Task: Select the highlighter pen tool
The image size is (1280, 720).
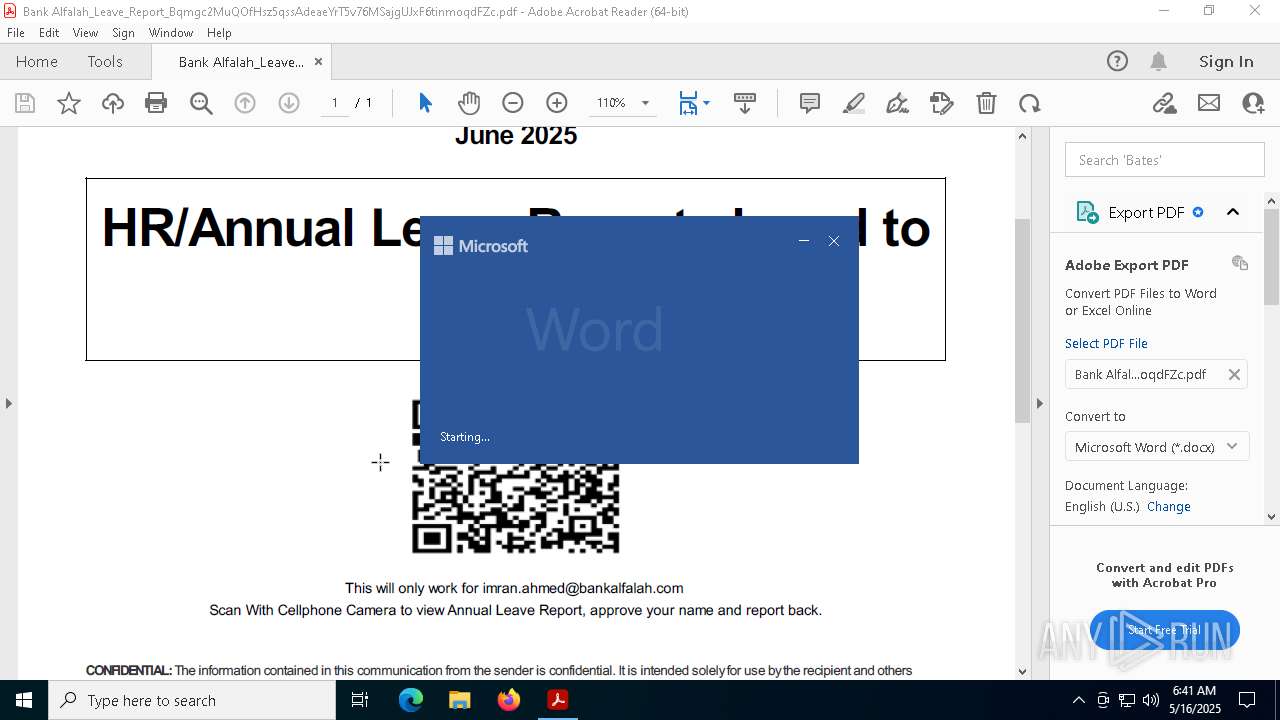Action: (x=854, y=103)
